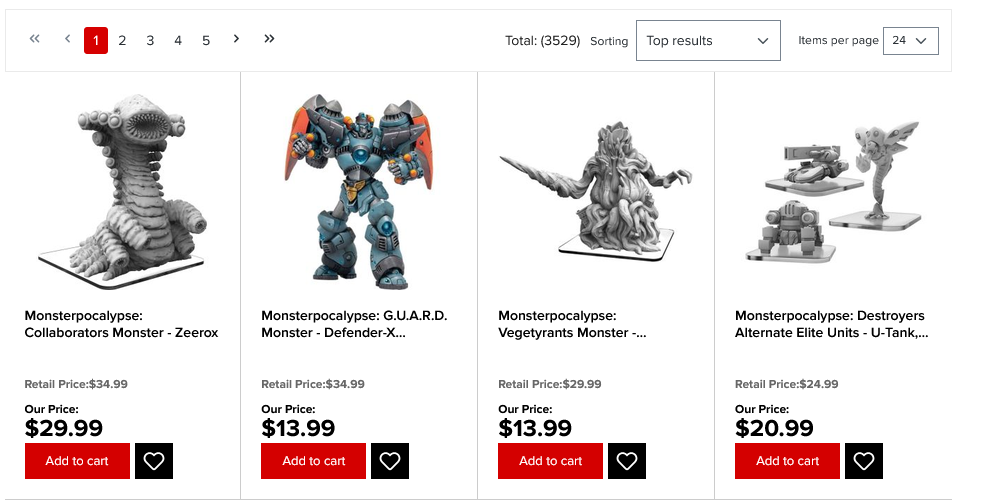Open Monsterpocalypse Collaborators Monster - Zeerox title link
This screenshot has width=981, height=500.
tap(121, 324)
